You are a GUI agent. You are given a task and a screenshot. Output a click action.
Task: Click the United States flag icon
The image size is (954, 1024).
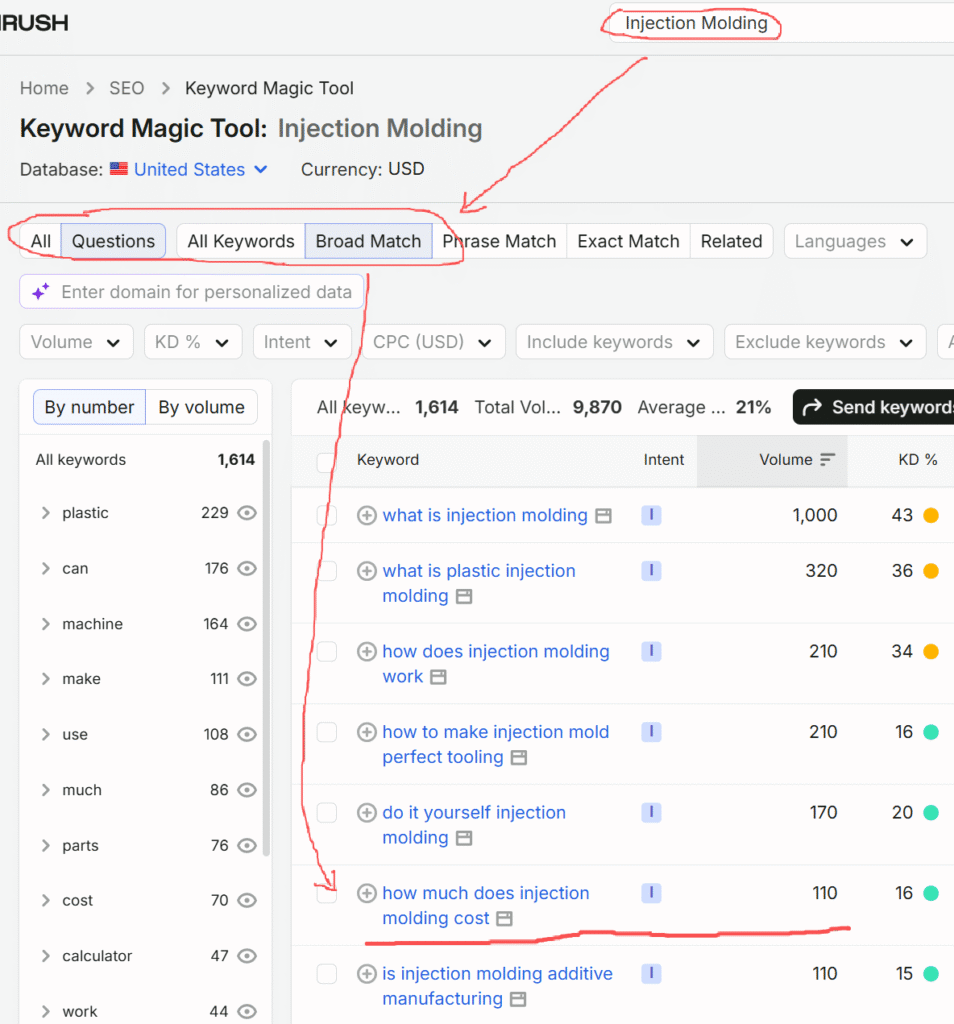tap(118, 169)
